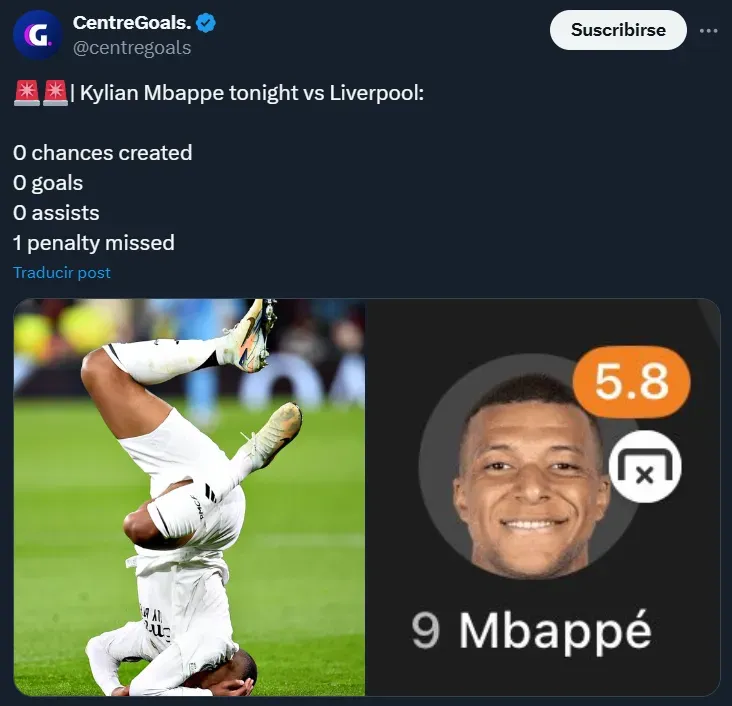Open the three-dot more options menu
The height and width of the screenshot is (706, 732).
point(708,31)
